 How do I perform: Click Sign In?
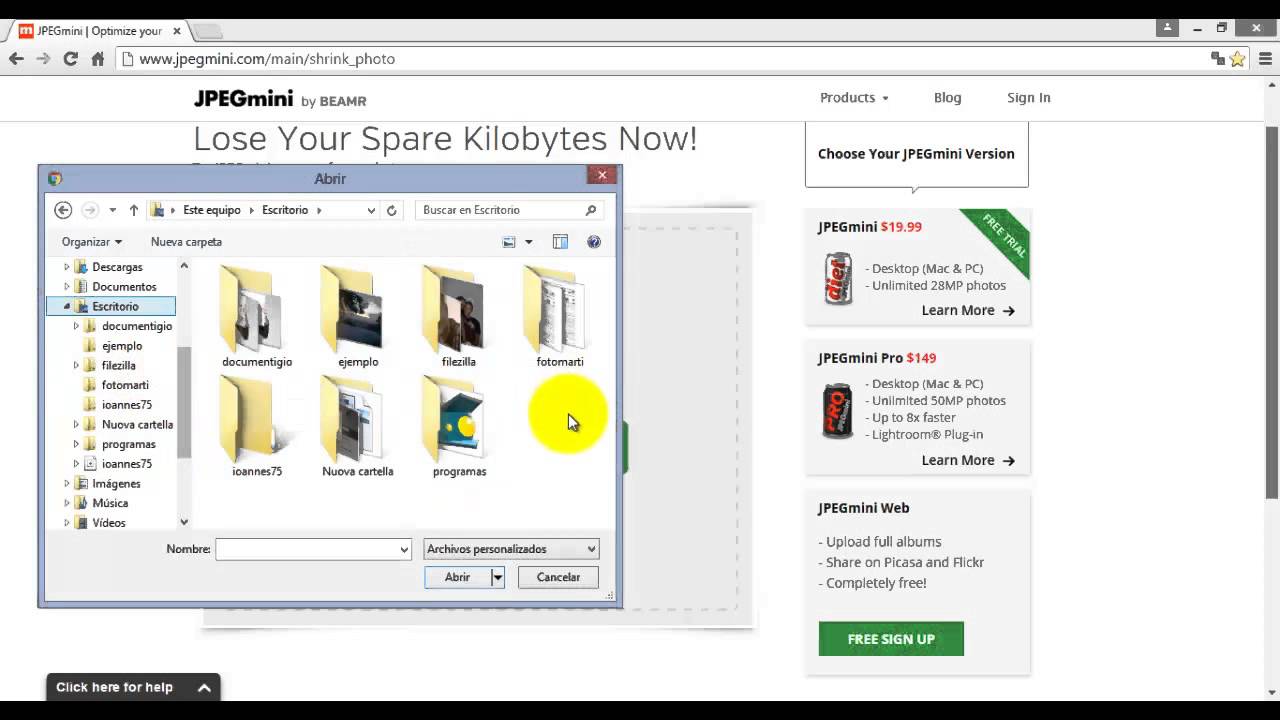tap(1028, 97)
